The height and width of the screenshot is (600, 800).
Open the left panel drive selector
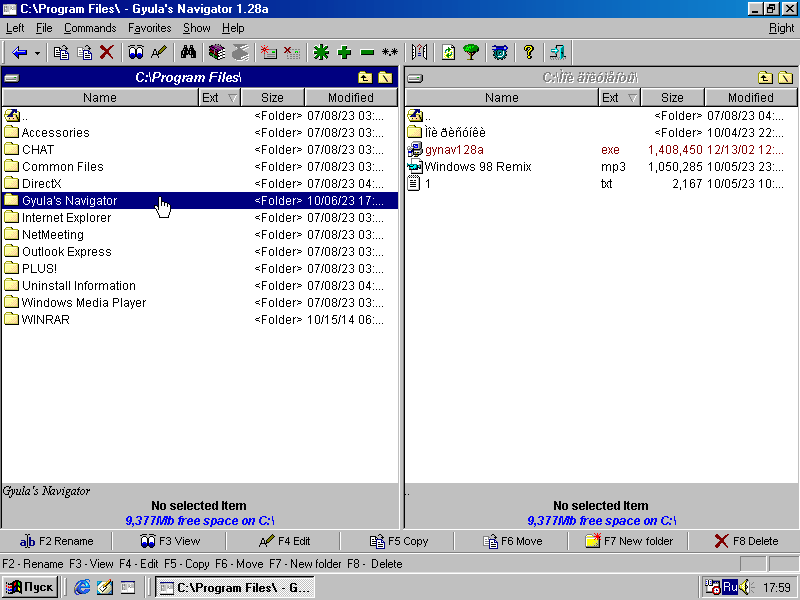coord(11,78)
